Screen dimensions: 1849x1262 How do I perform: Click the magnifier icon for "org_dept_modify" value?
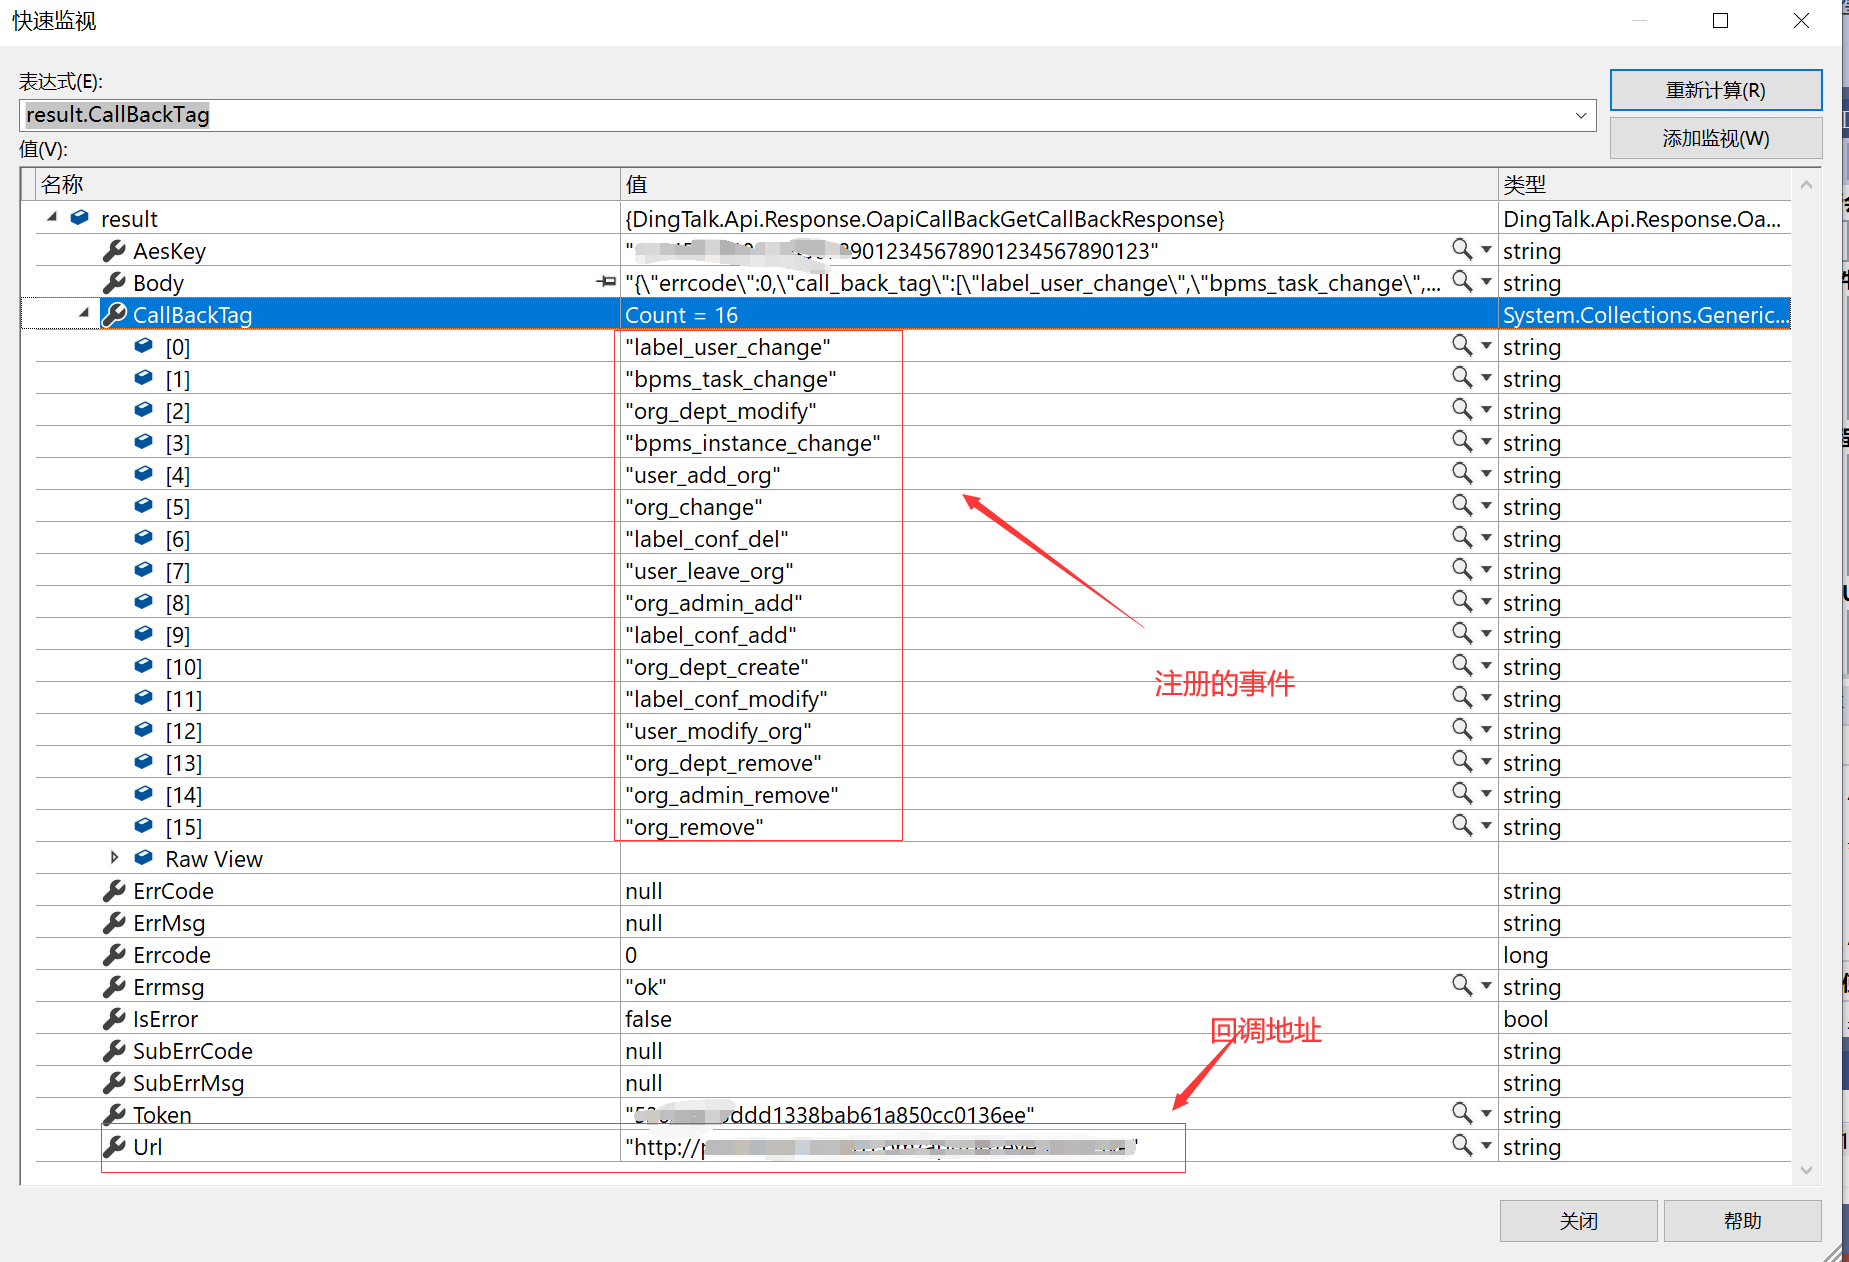[1462, 409]
